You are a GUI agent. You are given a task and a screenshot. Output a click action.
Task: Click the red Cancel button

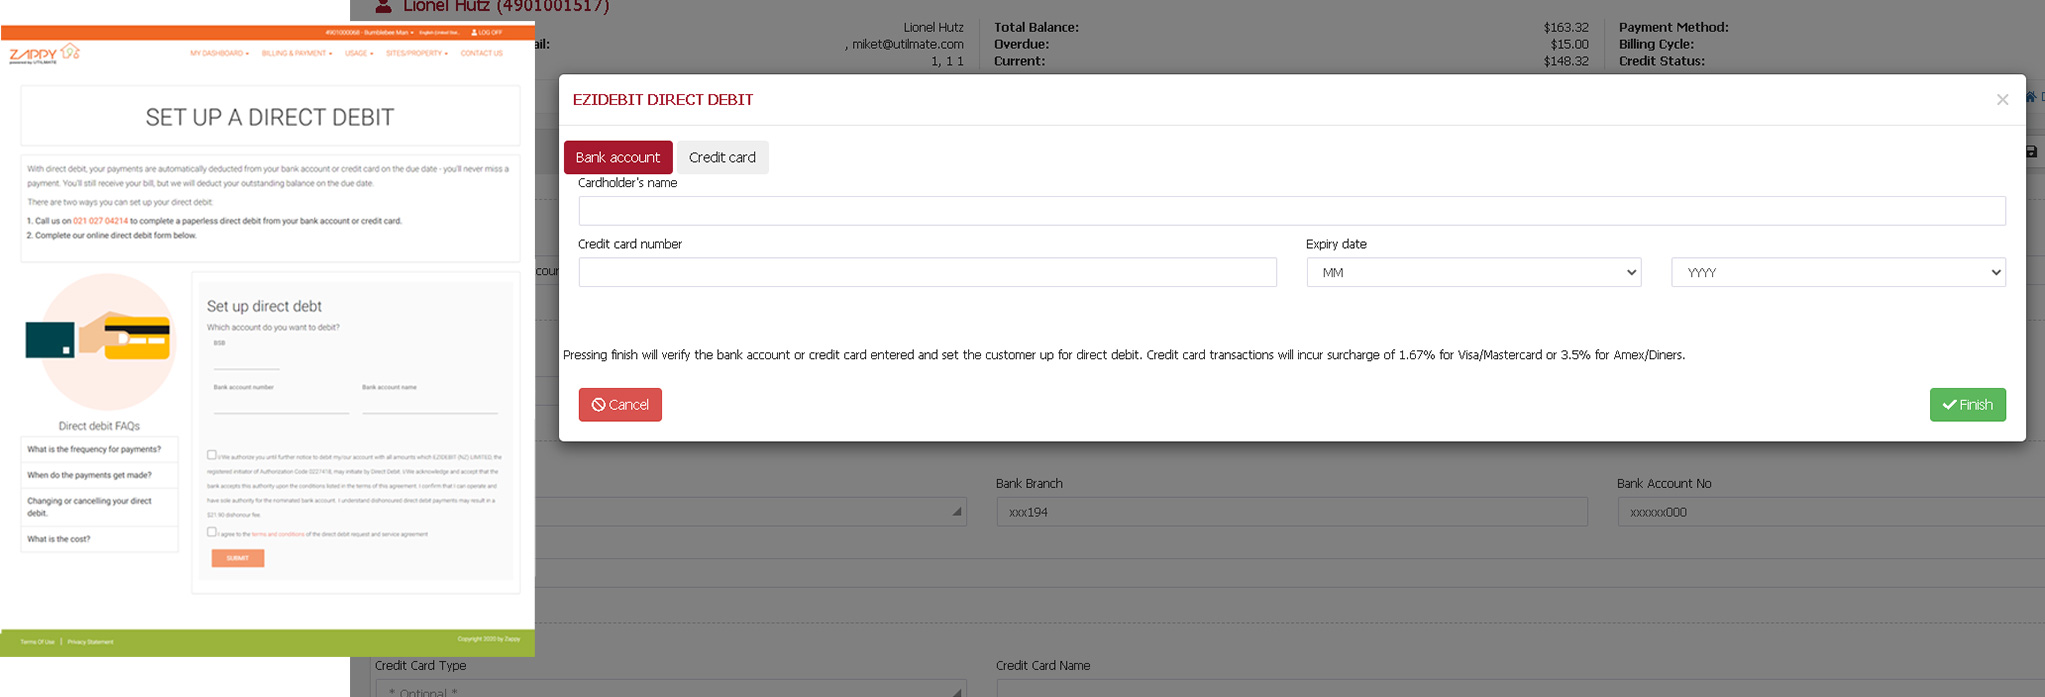click(x=620, y=405)
